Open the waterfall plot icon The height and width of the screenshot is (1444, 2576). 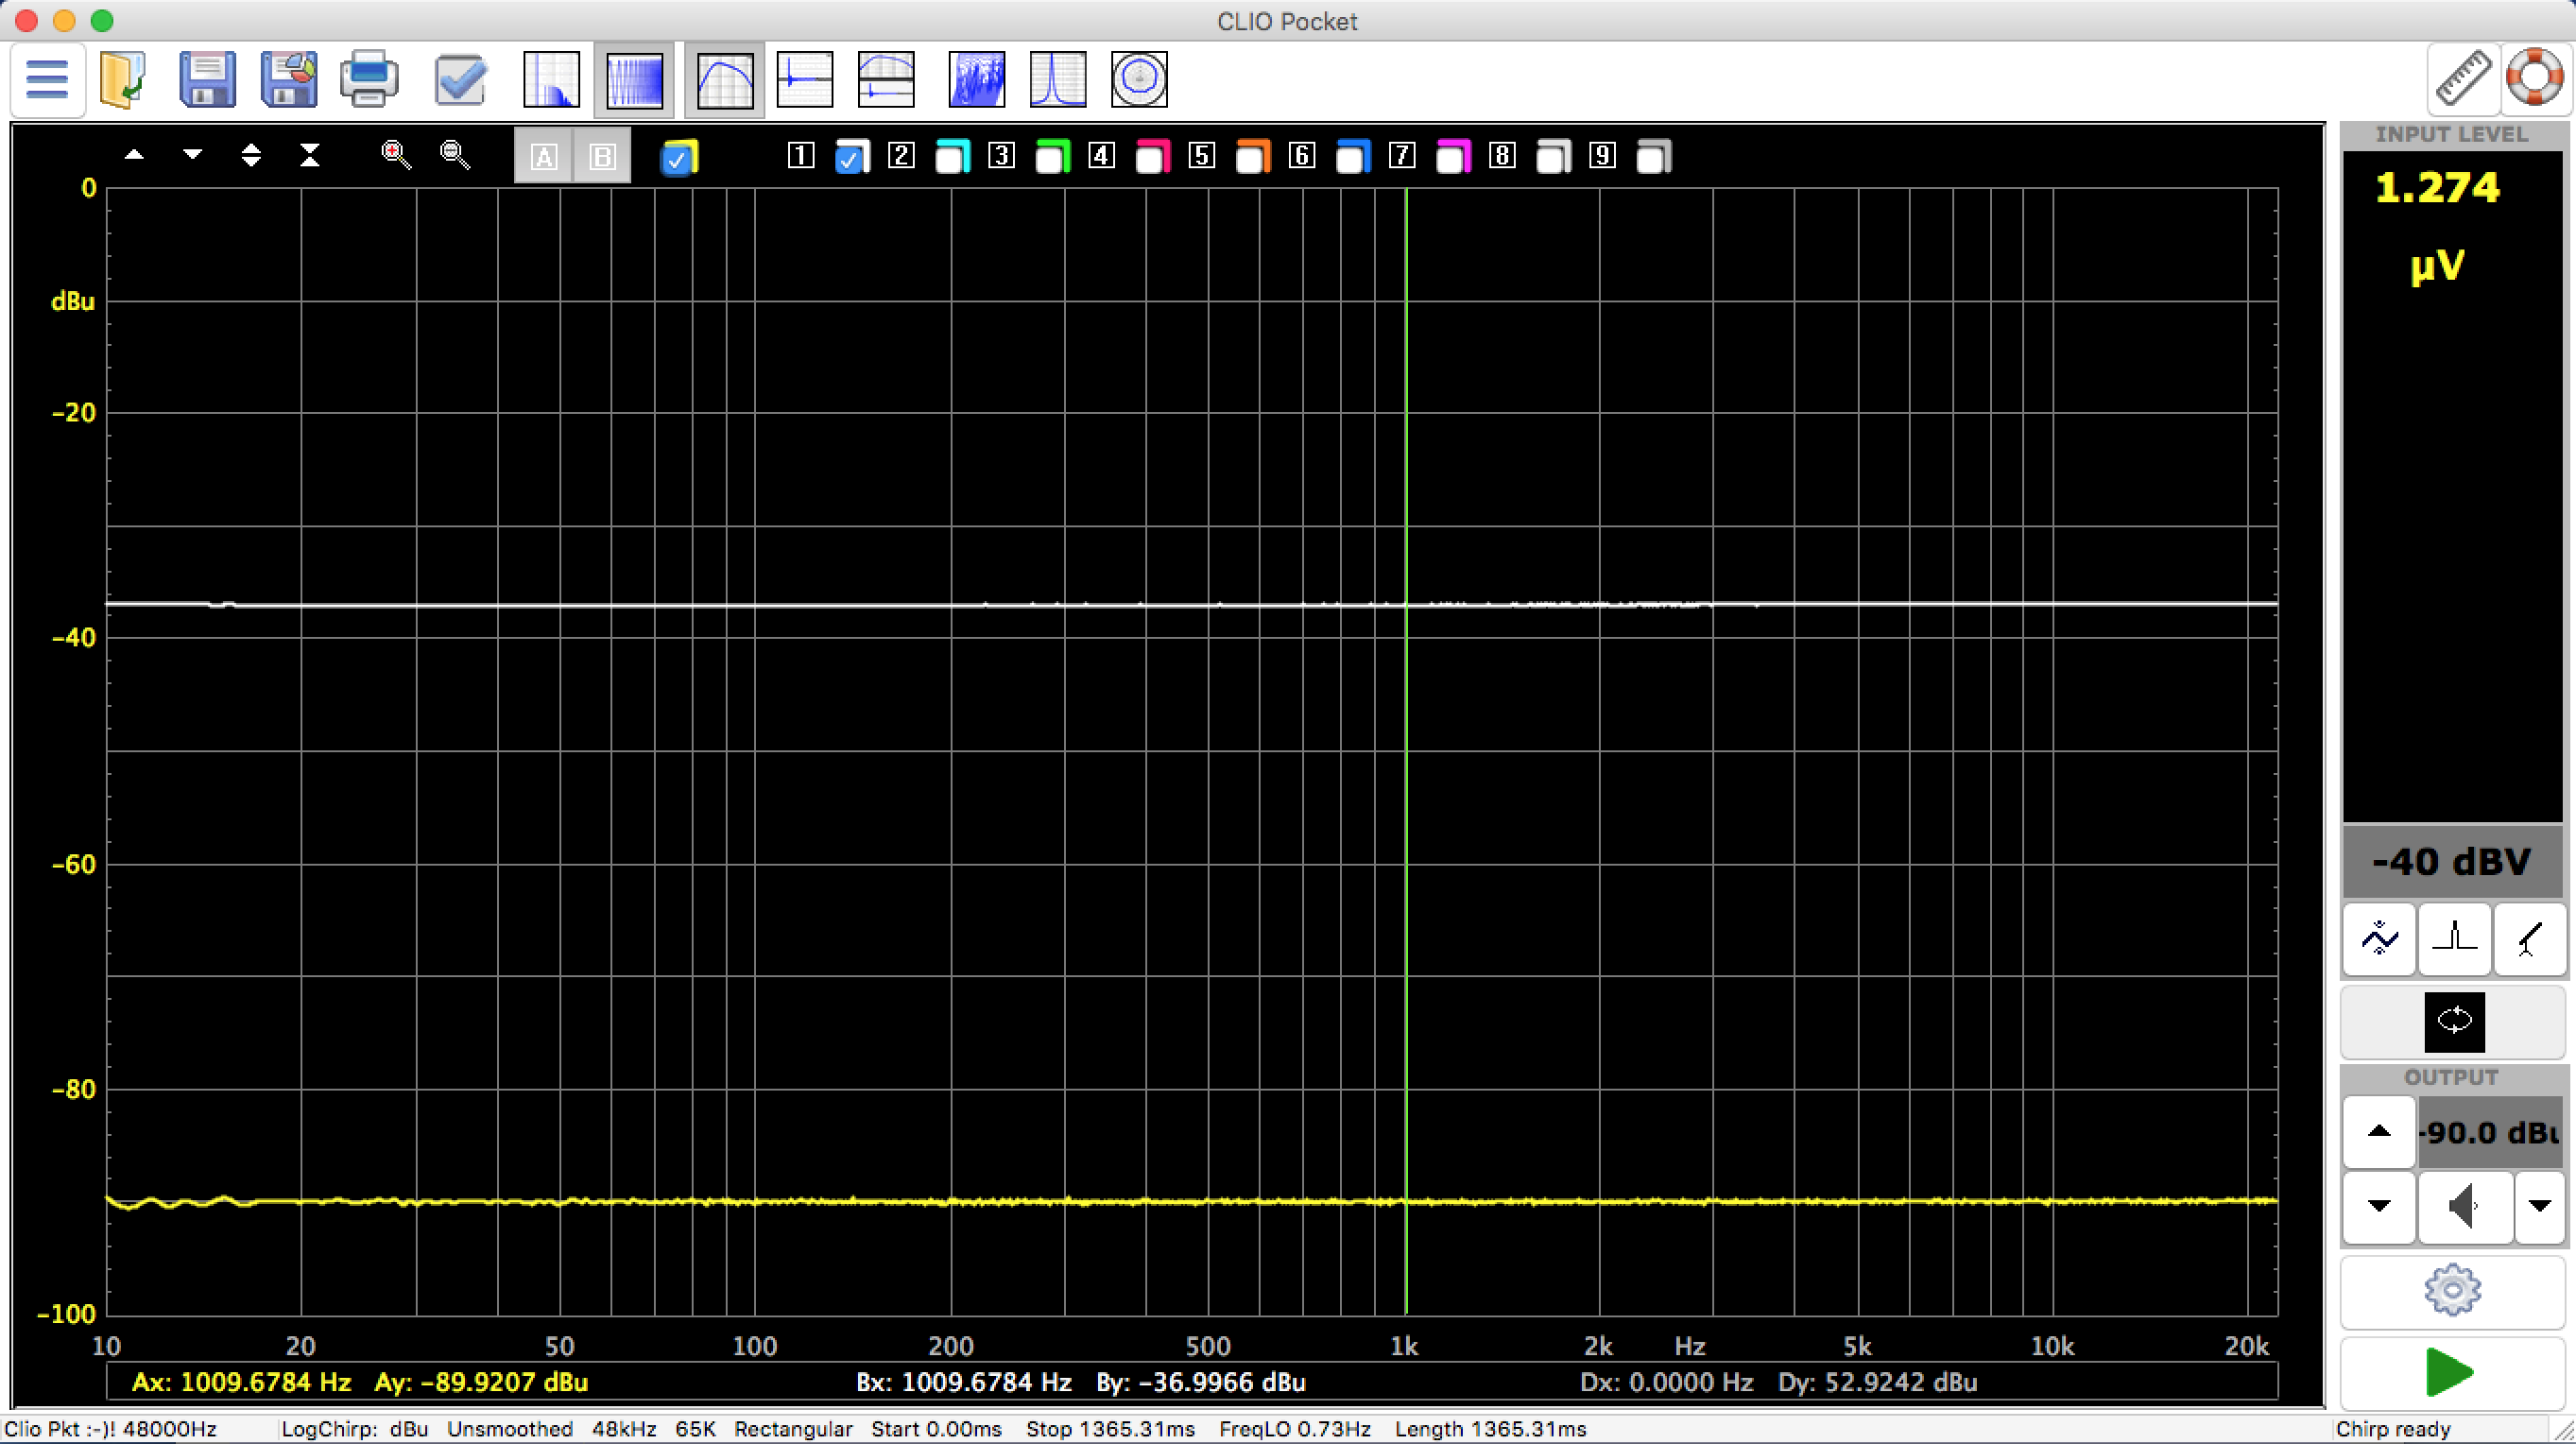coord(976,79)
